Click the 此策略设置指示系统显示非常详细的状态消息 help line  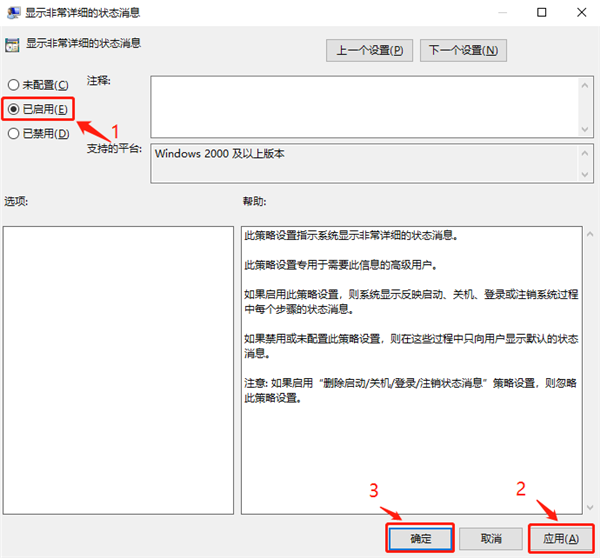(x=351, y=235)
